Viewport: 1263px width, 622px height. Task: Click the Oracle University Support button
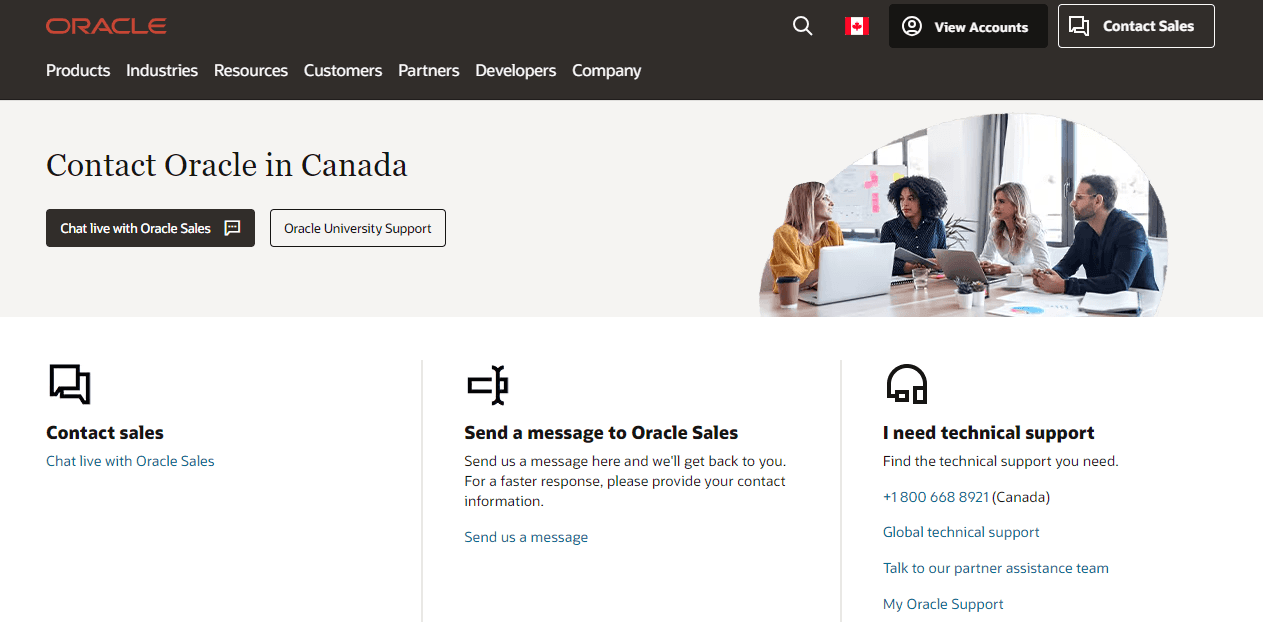(x=358, y=228)
